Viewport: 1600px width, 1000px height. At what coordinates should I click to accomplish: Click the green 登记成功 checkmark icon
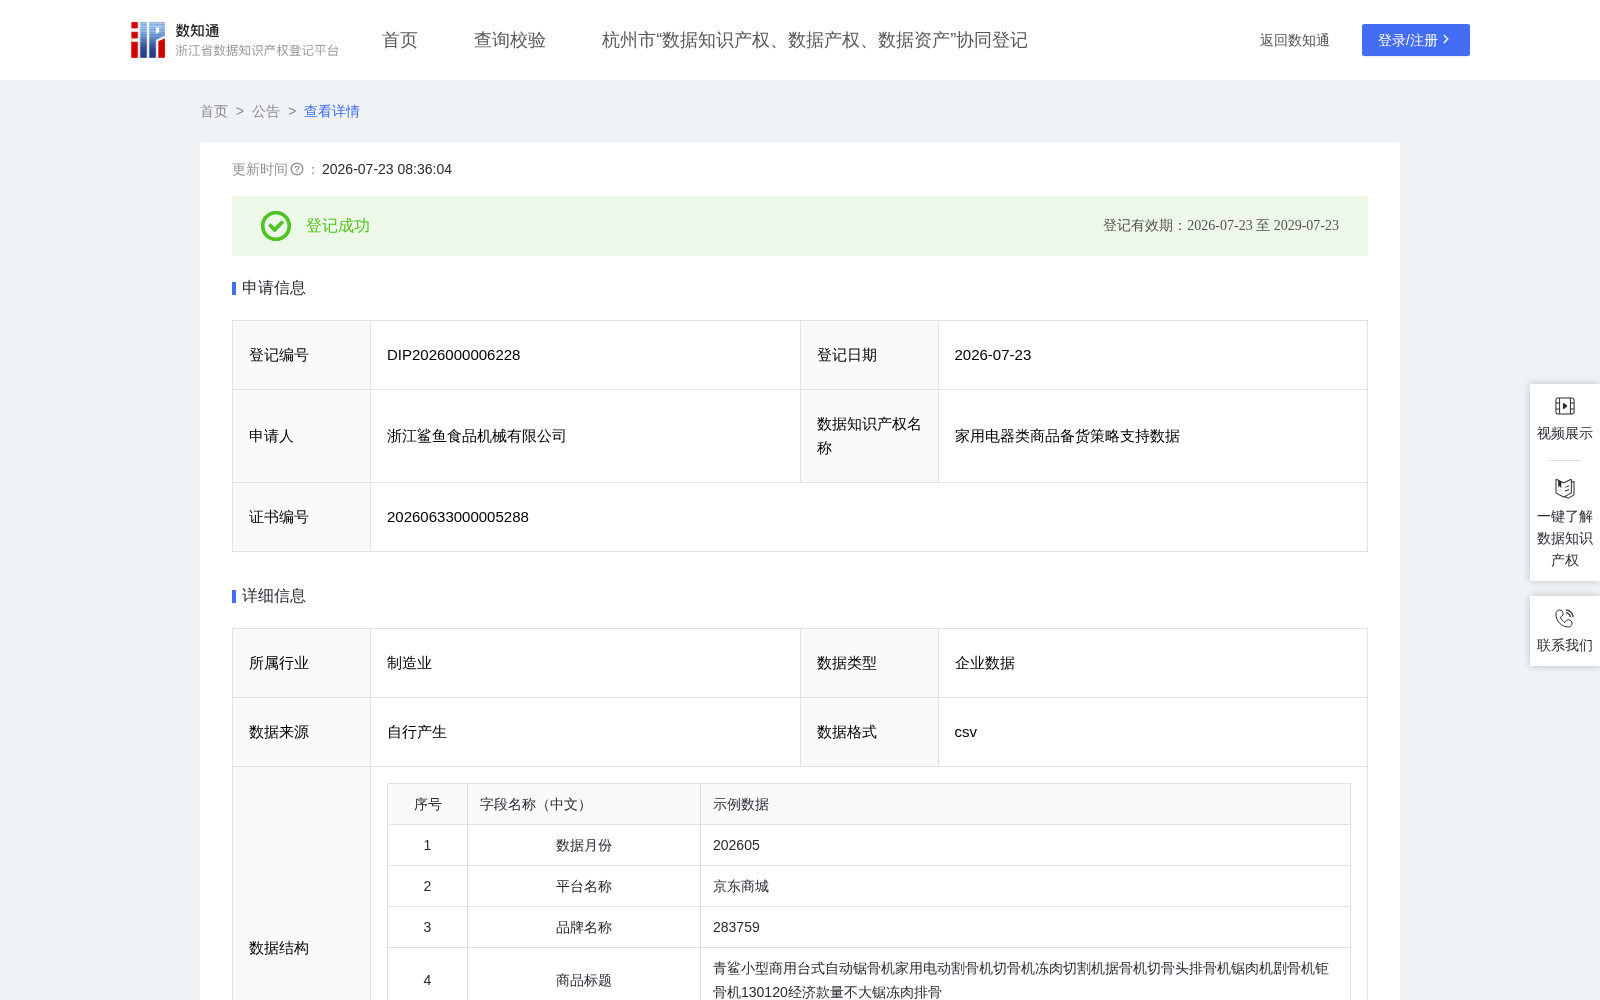point(276,226)
